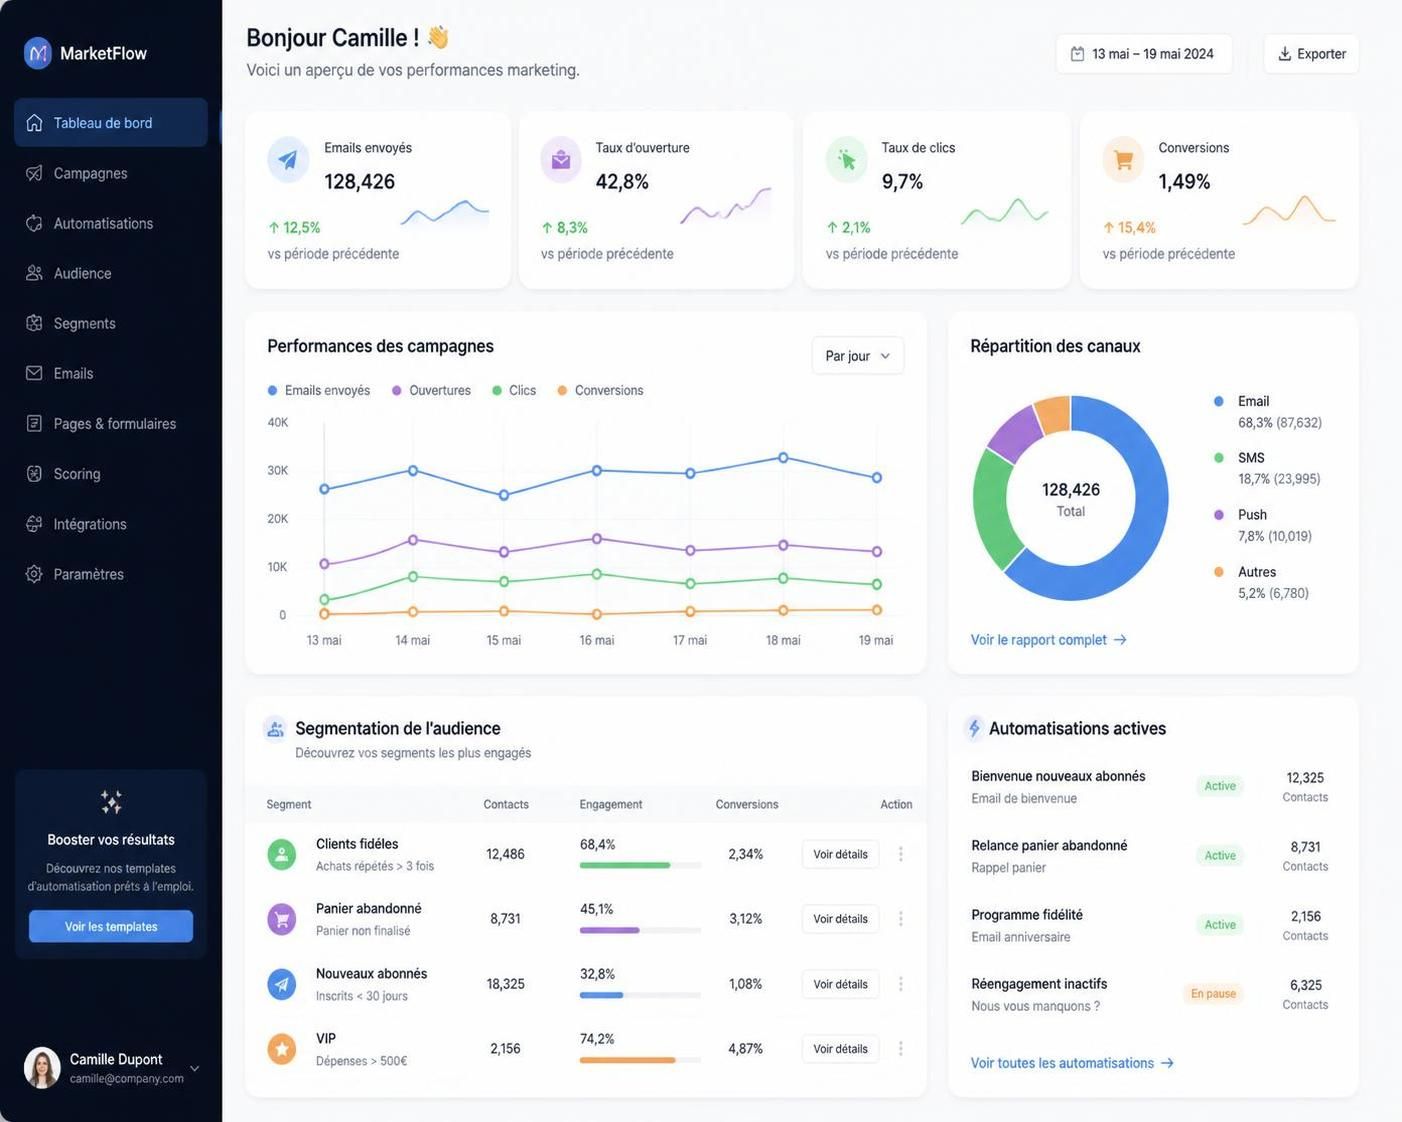1402x1122 pixels.
Task: Navigate to Scoring in the sidebar
Action: coord(111,474)
